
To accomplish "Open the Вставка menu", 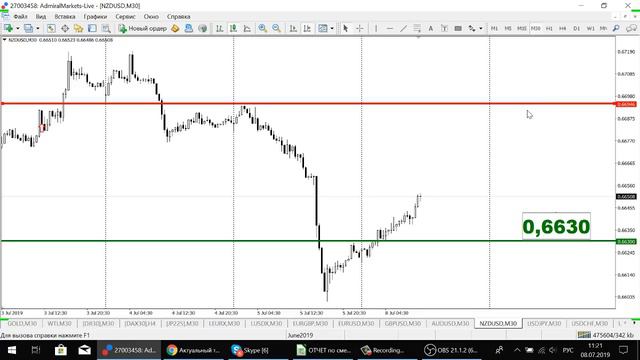I will click(x=65, y=17).
